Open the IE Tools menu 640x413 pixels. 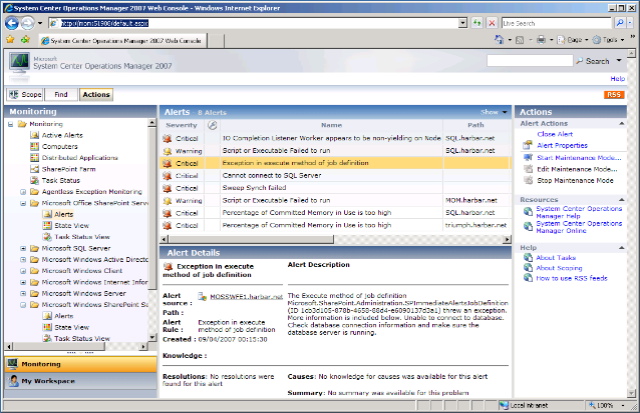(x=608, y=40)
